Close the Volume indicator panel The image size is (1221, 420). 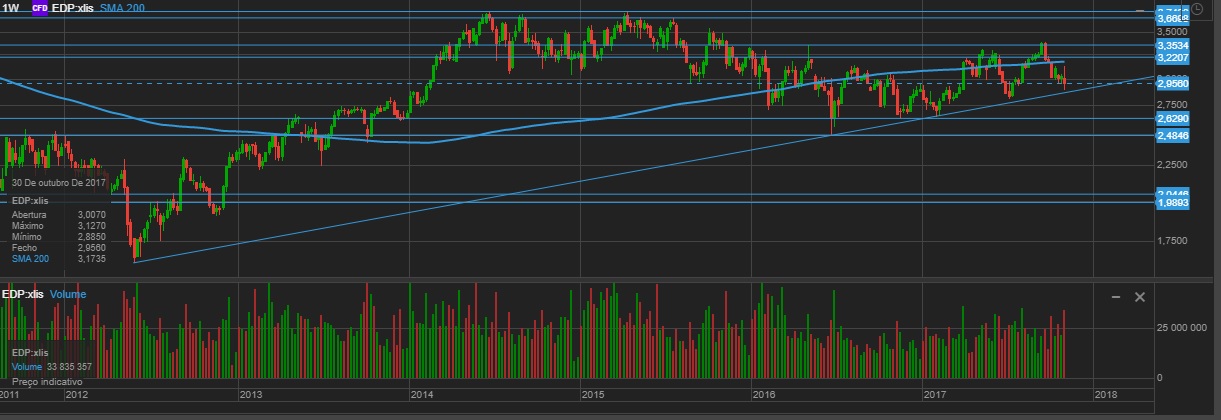click(1139, 297)
